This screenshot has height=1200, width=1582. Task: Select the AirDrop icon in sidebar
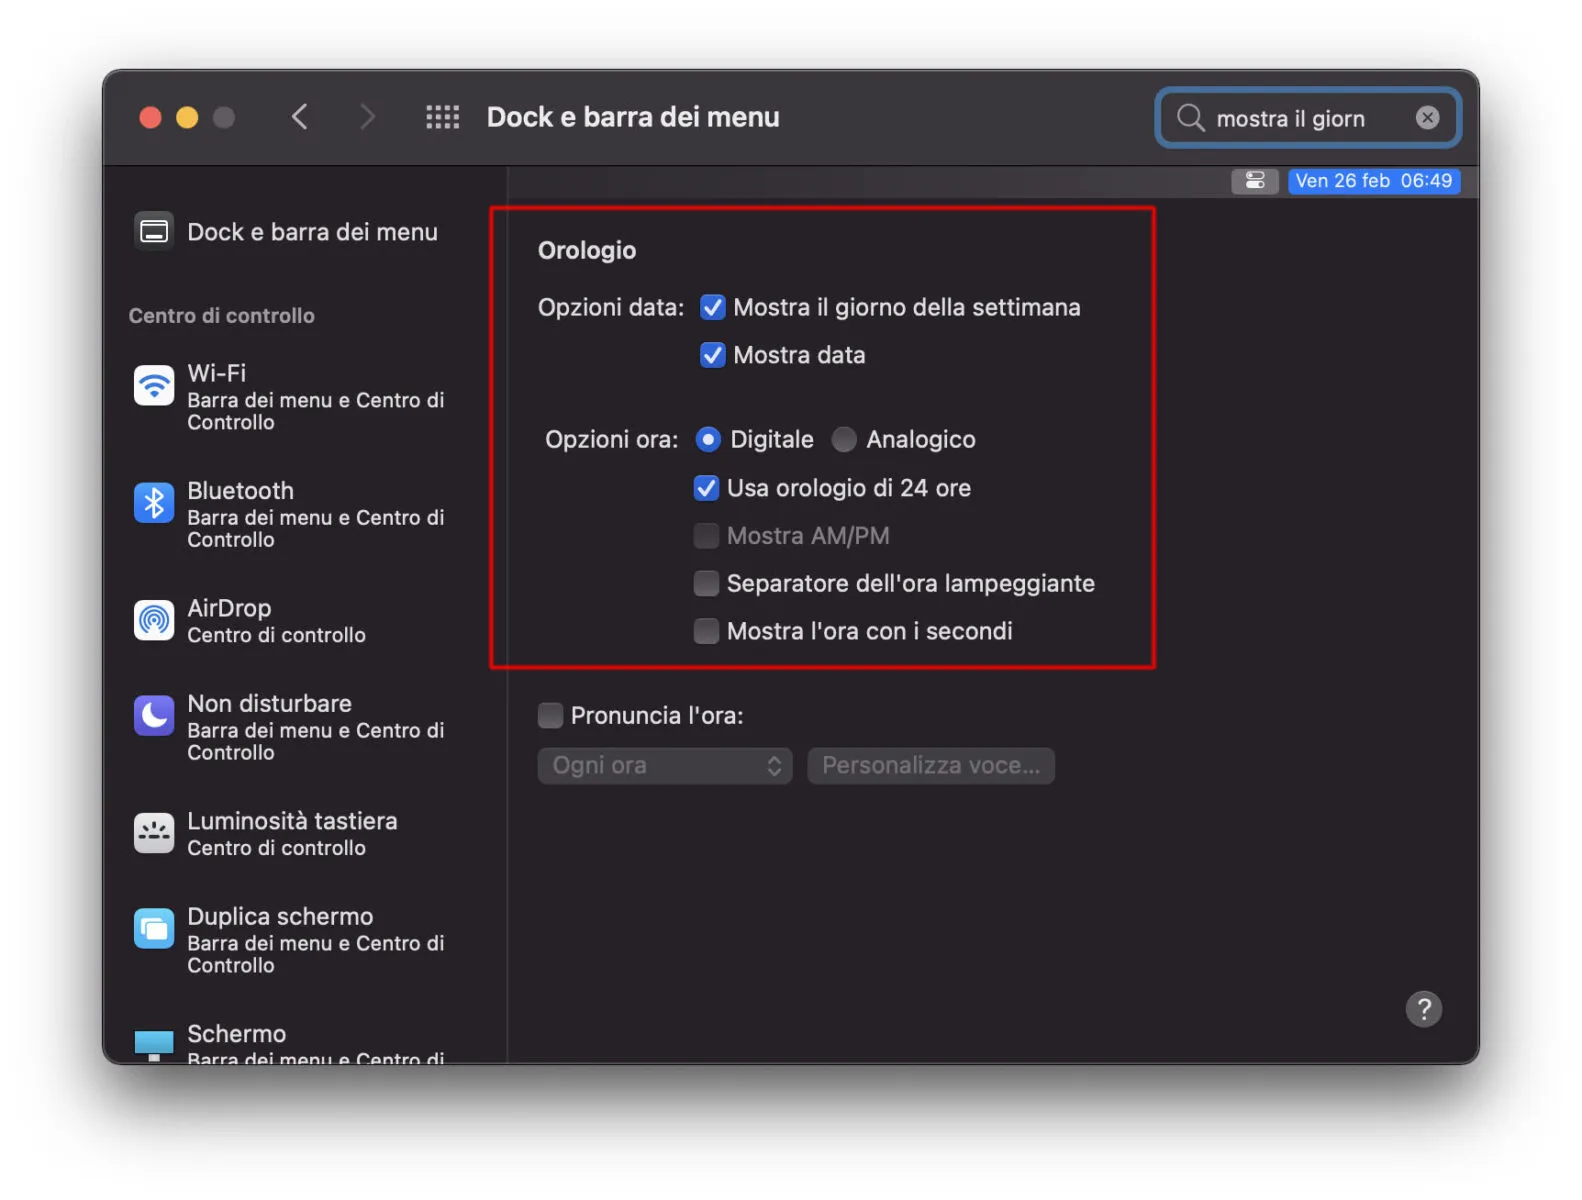pos(154,620)
